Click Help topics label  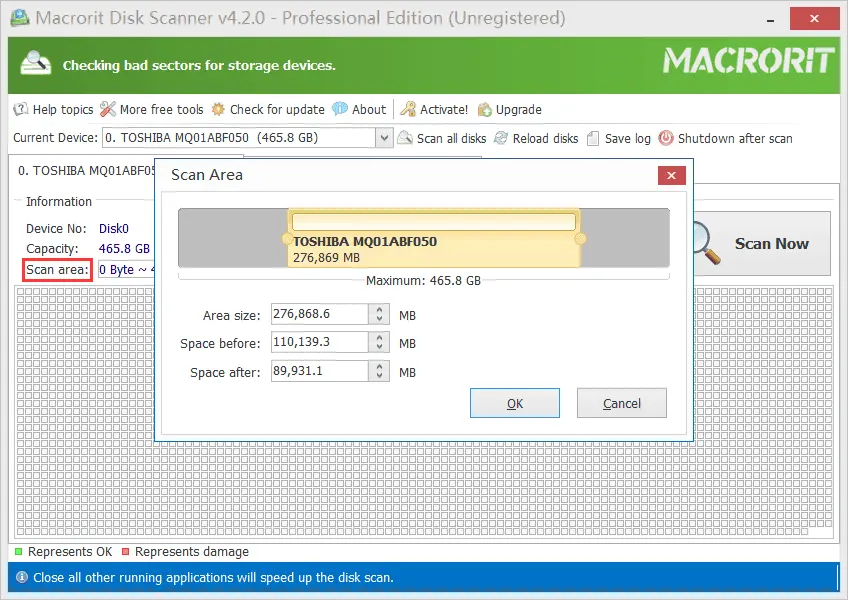63,109
